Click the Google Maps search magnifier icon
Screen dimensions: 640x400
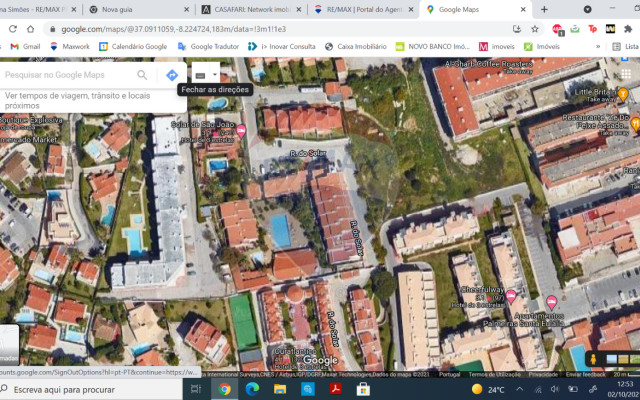pos(143,75)
